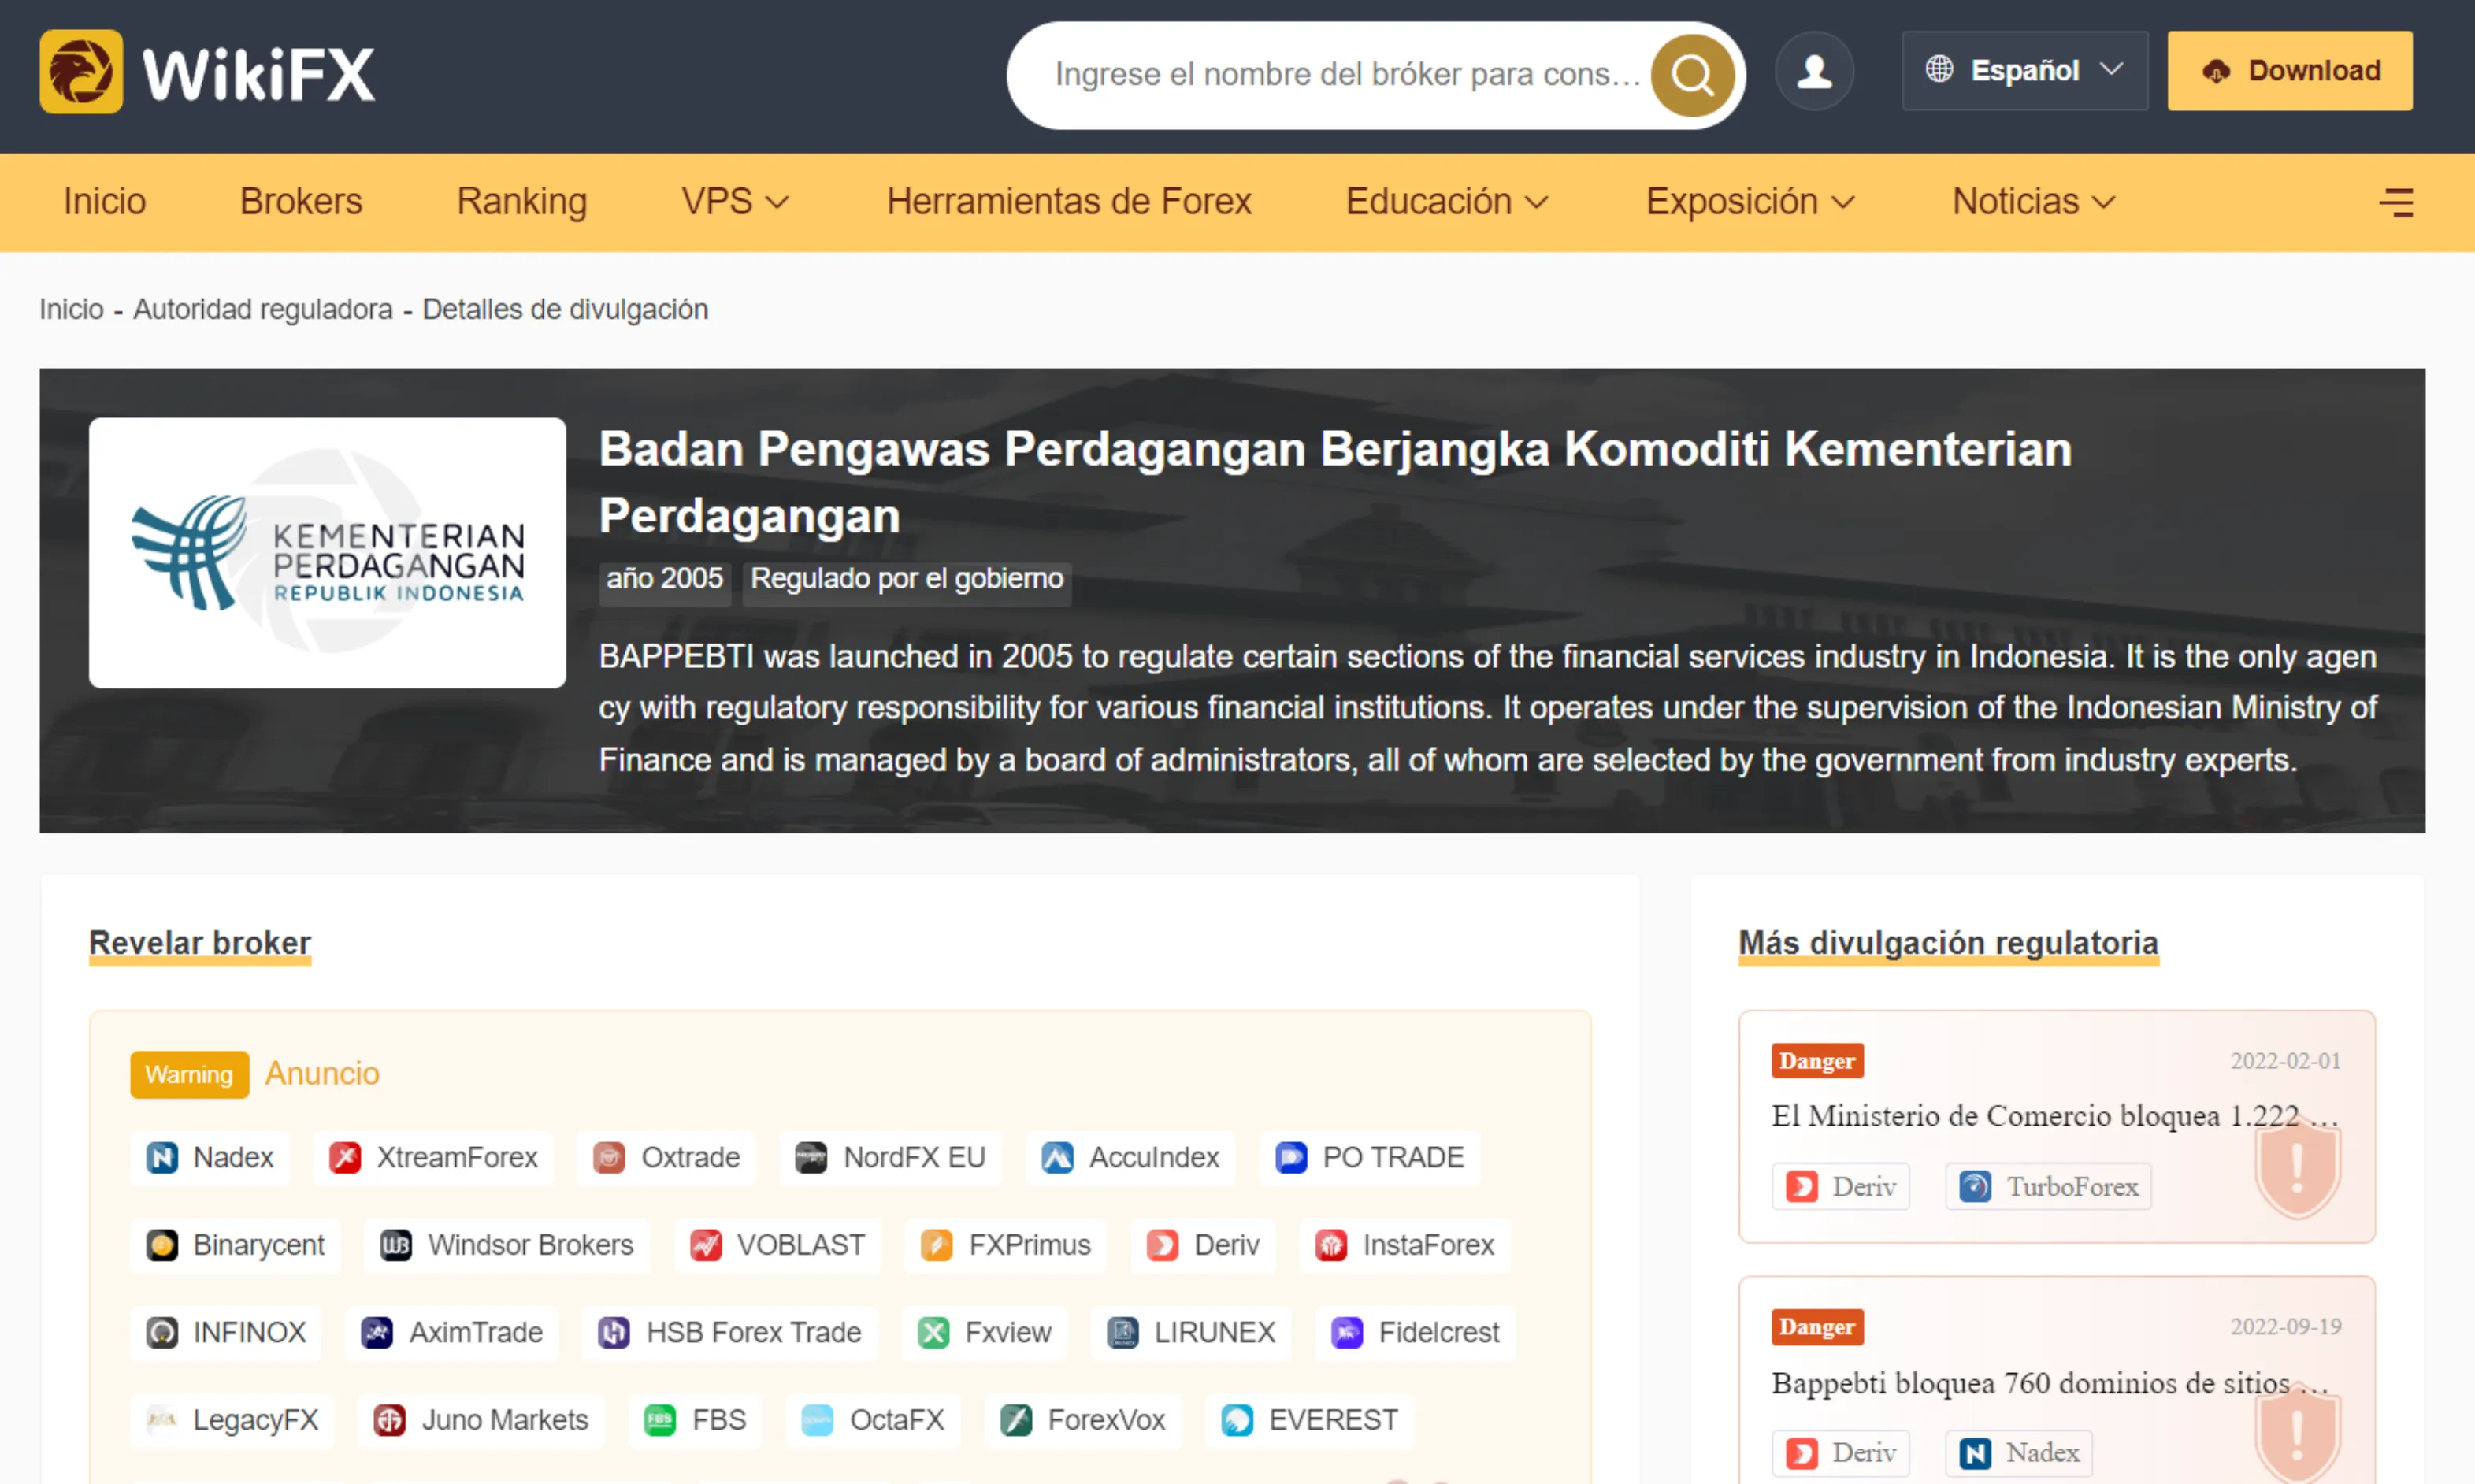Click the Danger badge dated 2022-02-01
This screenshot has height=1484, width=2475.
click(1818, 1061)
